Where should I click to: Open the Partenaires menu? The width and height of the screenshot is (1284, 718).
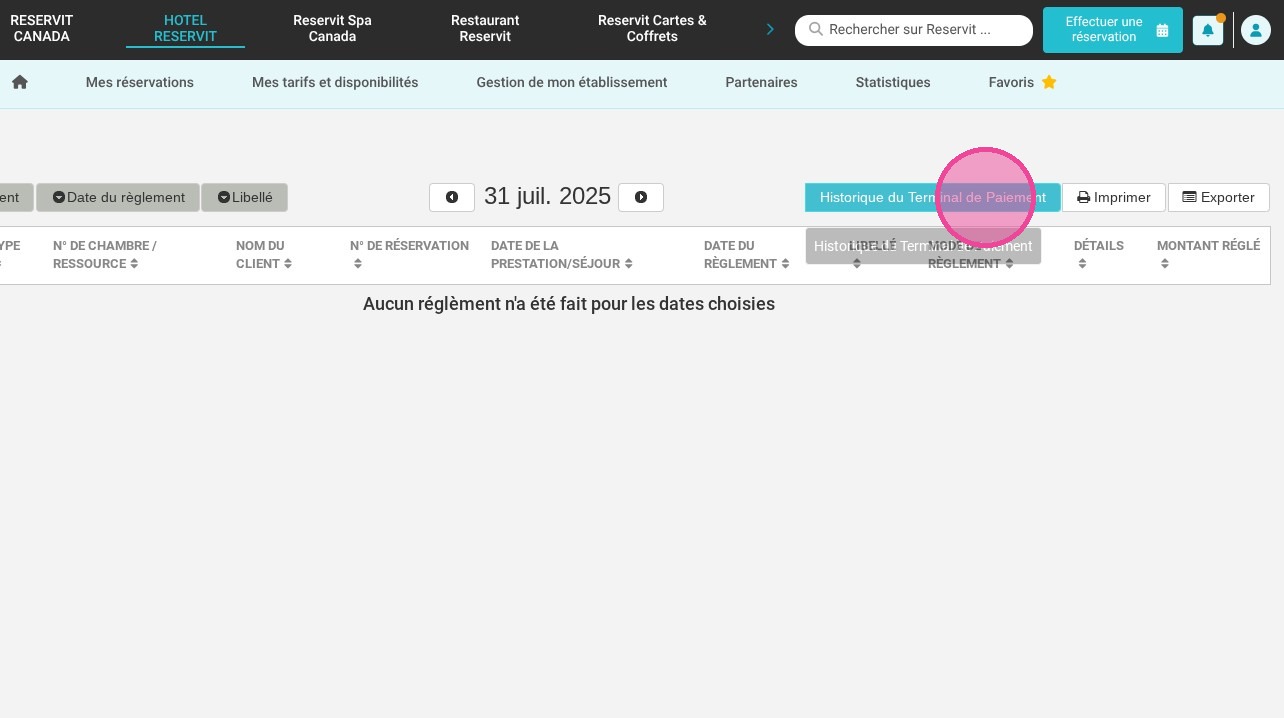click(761, 82)
